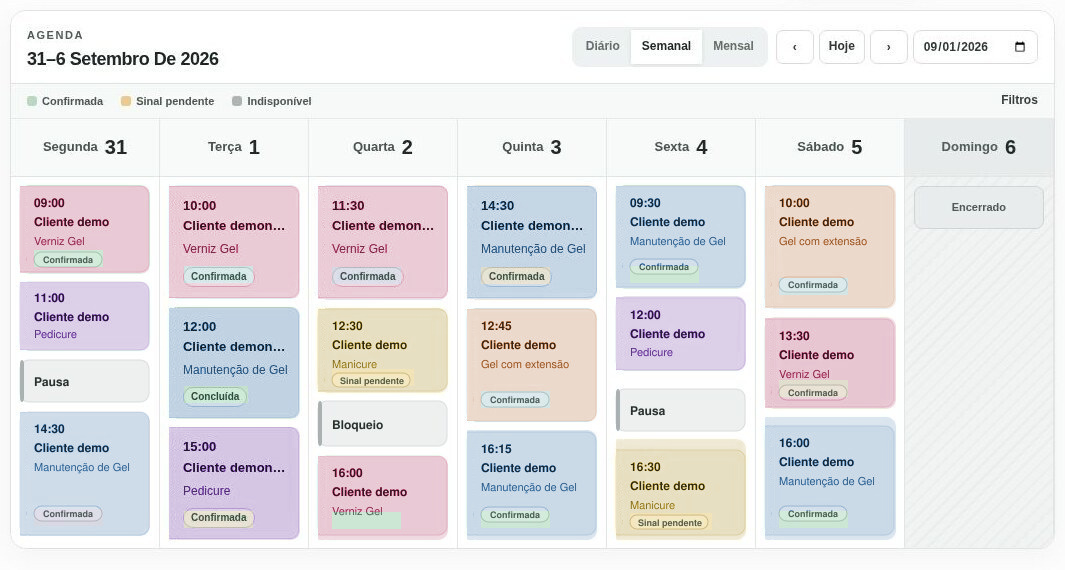The height and width of the screenshot is (570, 1065).
Task: Click the 31–6 Setembro De 2026 title
Action: click(123, 58)
